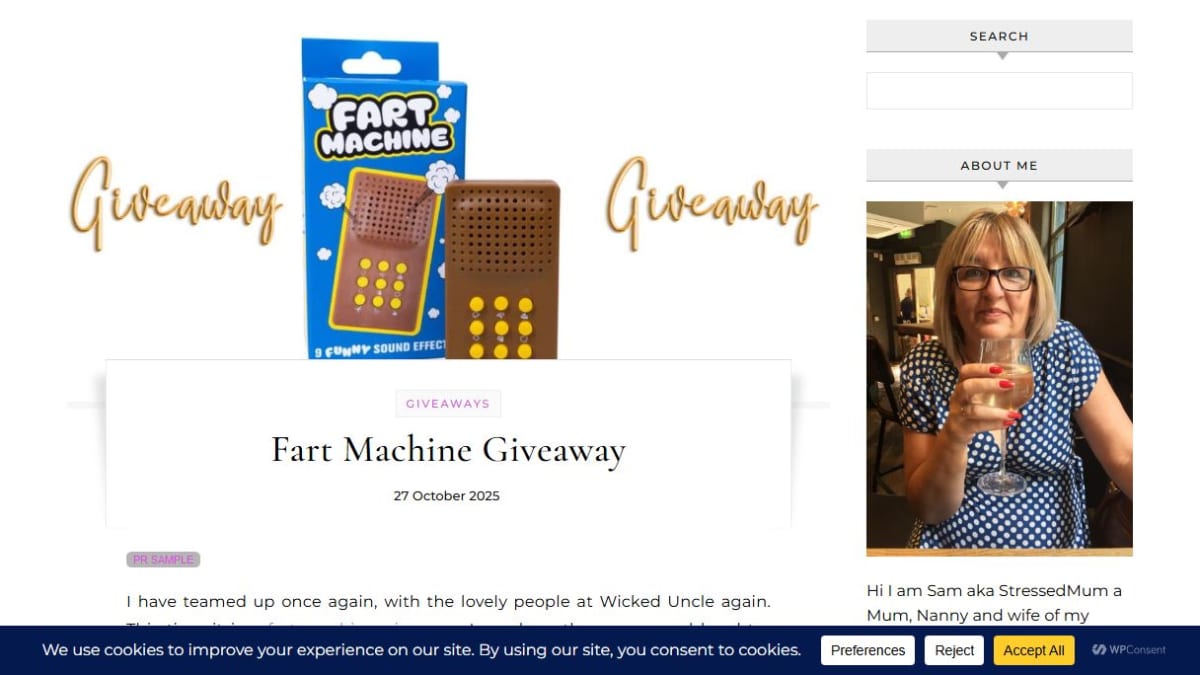Click the 27 October 2025 post date
The width and height of the screenshot is (1200, 675).
[x=446, y=496]
